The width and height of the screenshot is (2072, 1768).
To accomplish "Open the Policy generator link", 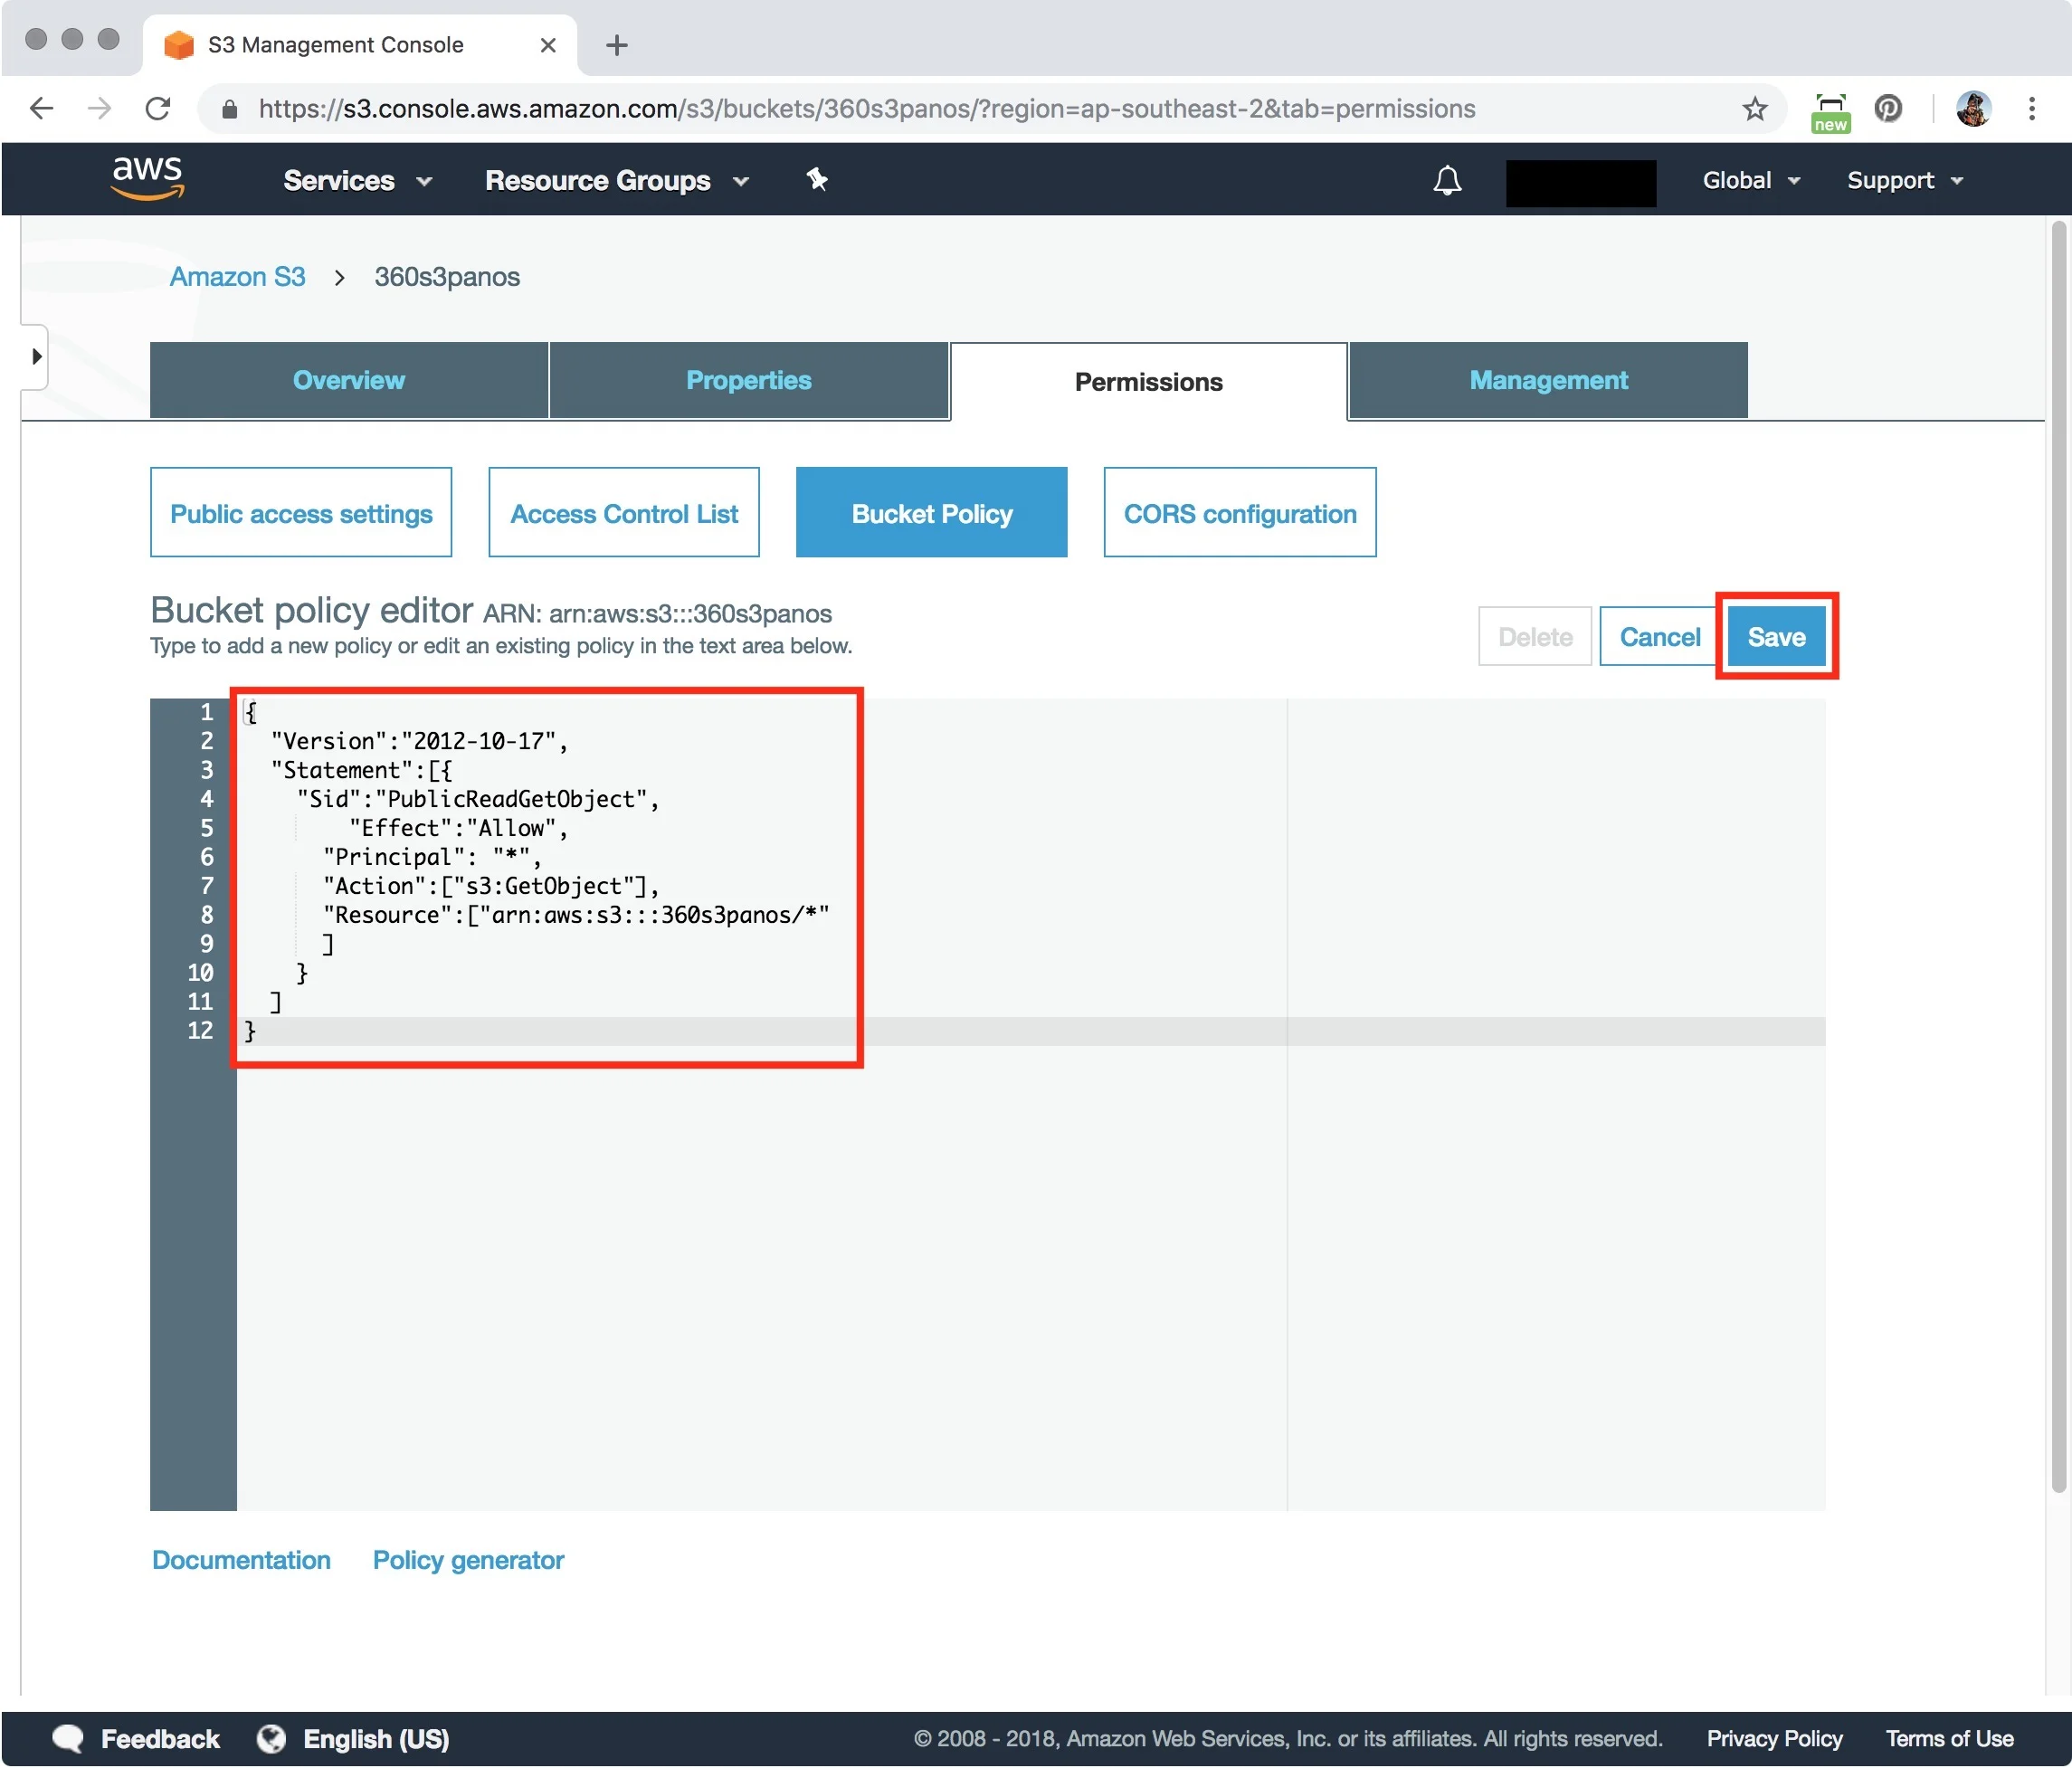I will click(468, 1560).
